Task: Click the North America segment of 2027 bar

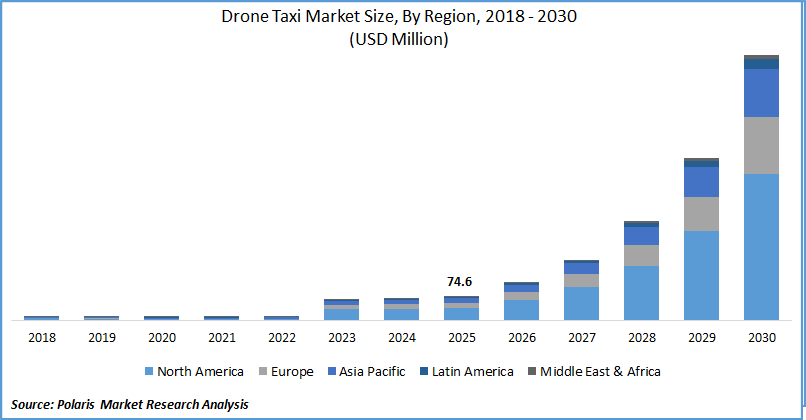Action: point(581,303)
